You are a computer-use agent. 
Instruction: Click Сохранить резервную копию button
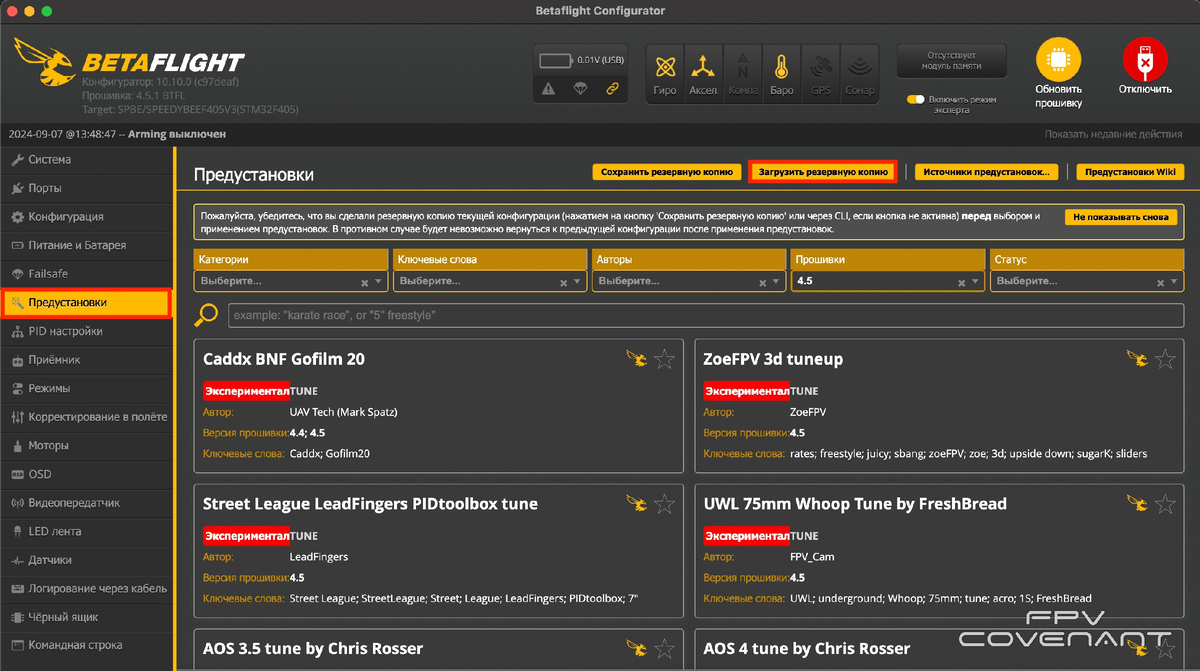(667, 172)
